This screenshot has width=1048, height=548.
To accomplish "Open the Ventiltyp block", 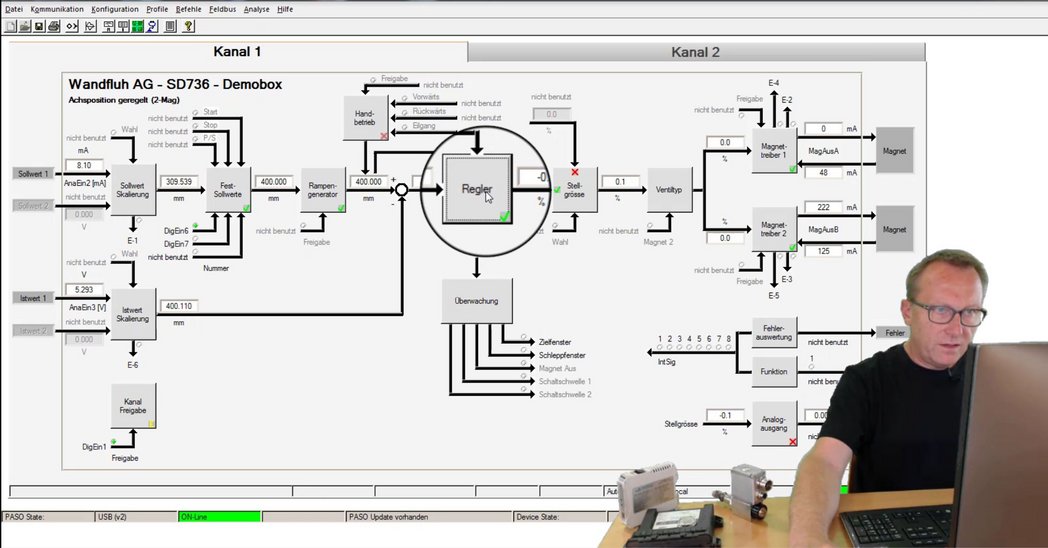I will [x=669, y=190].
